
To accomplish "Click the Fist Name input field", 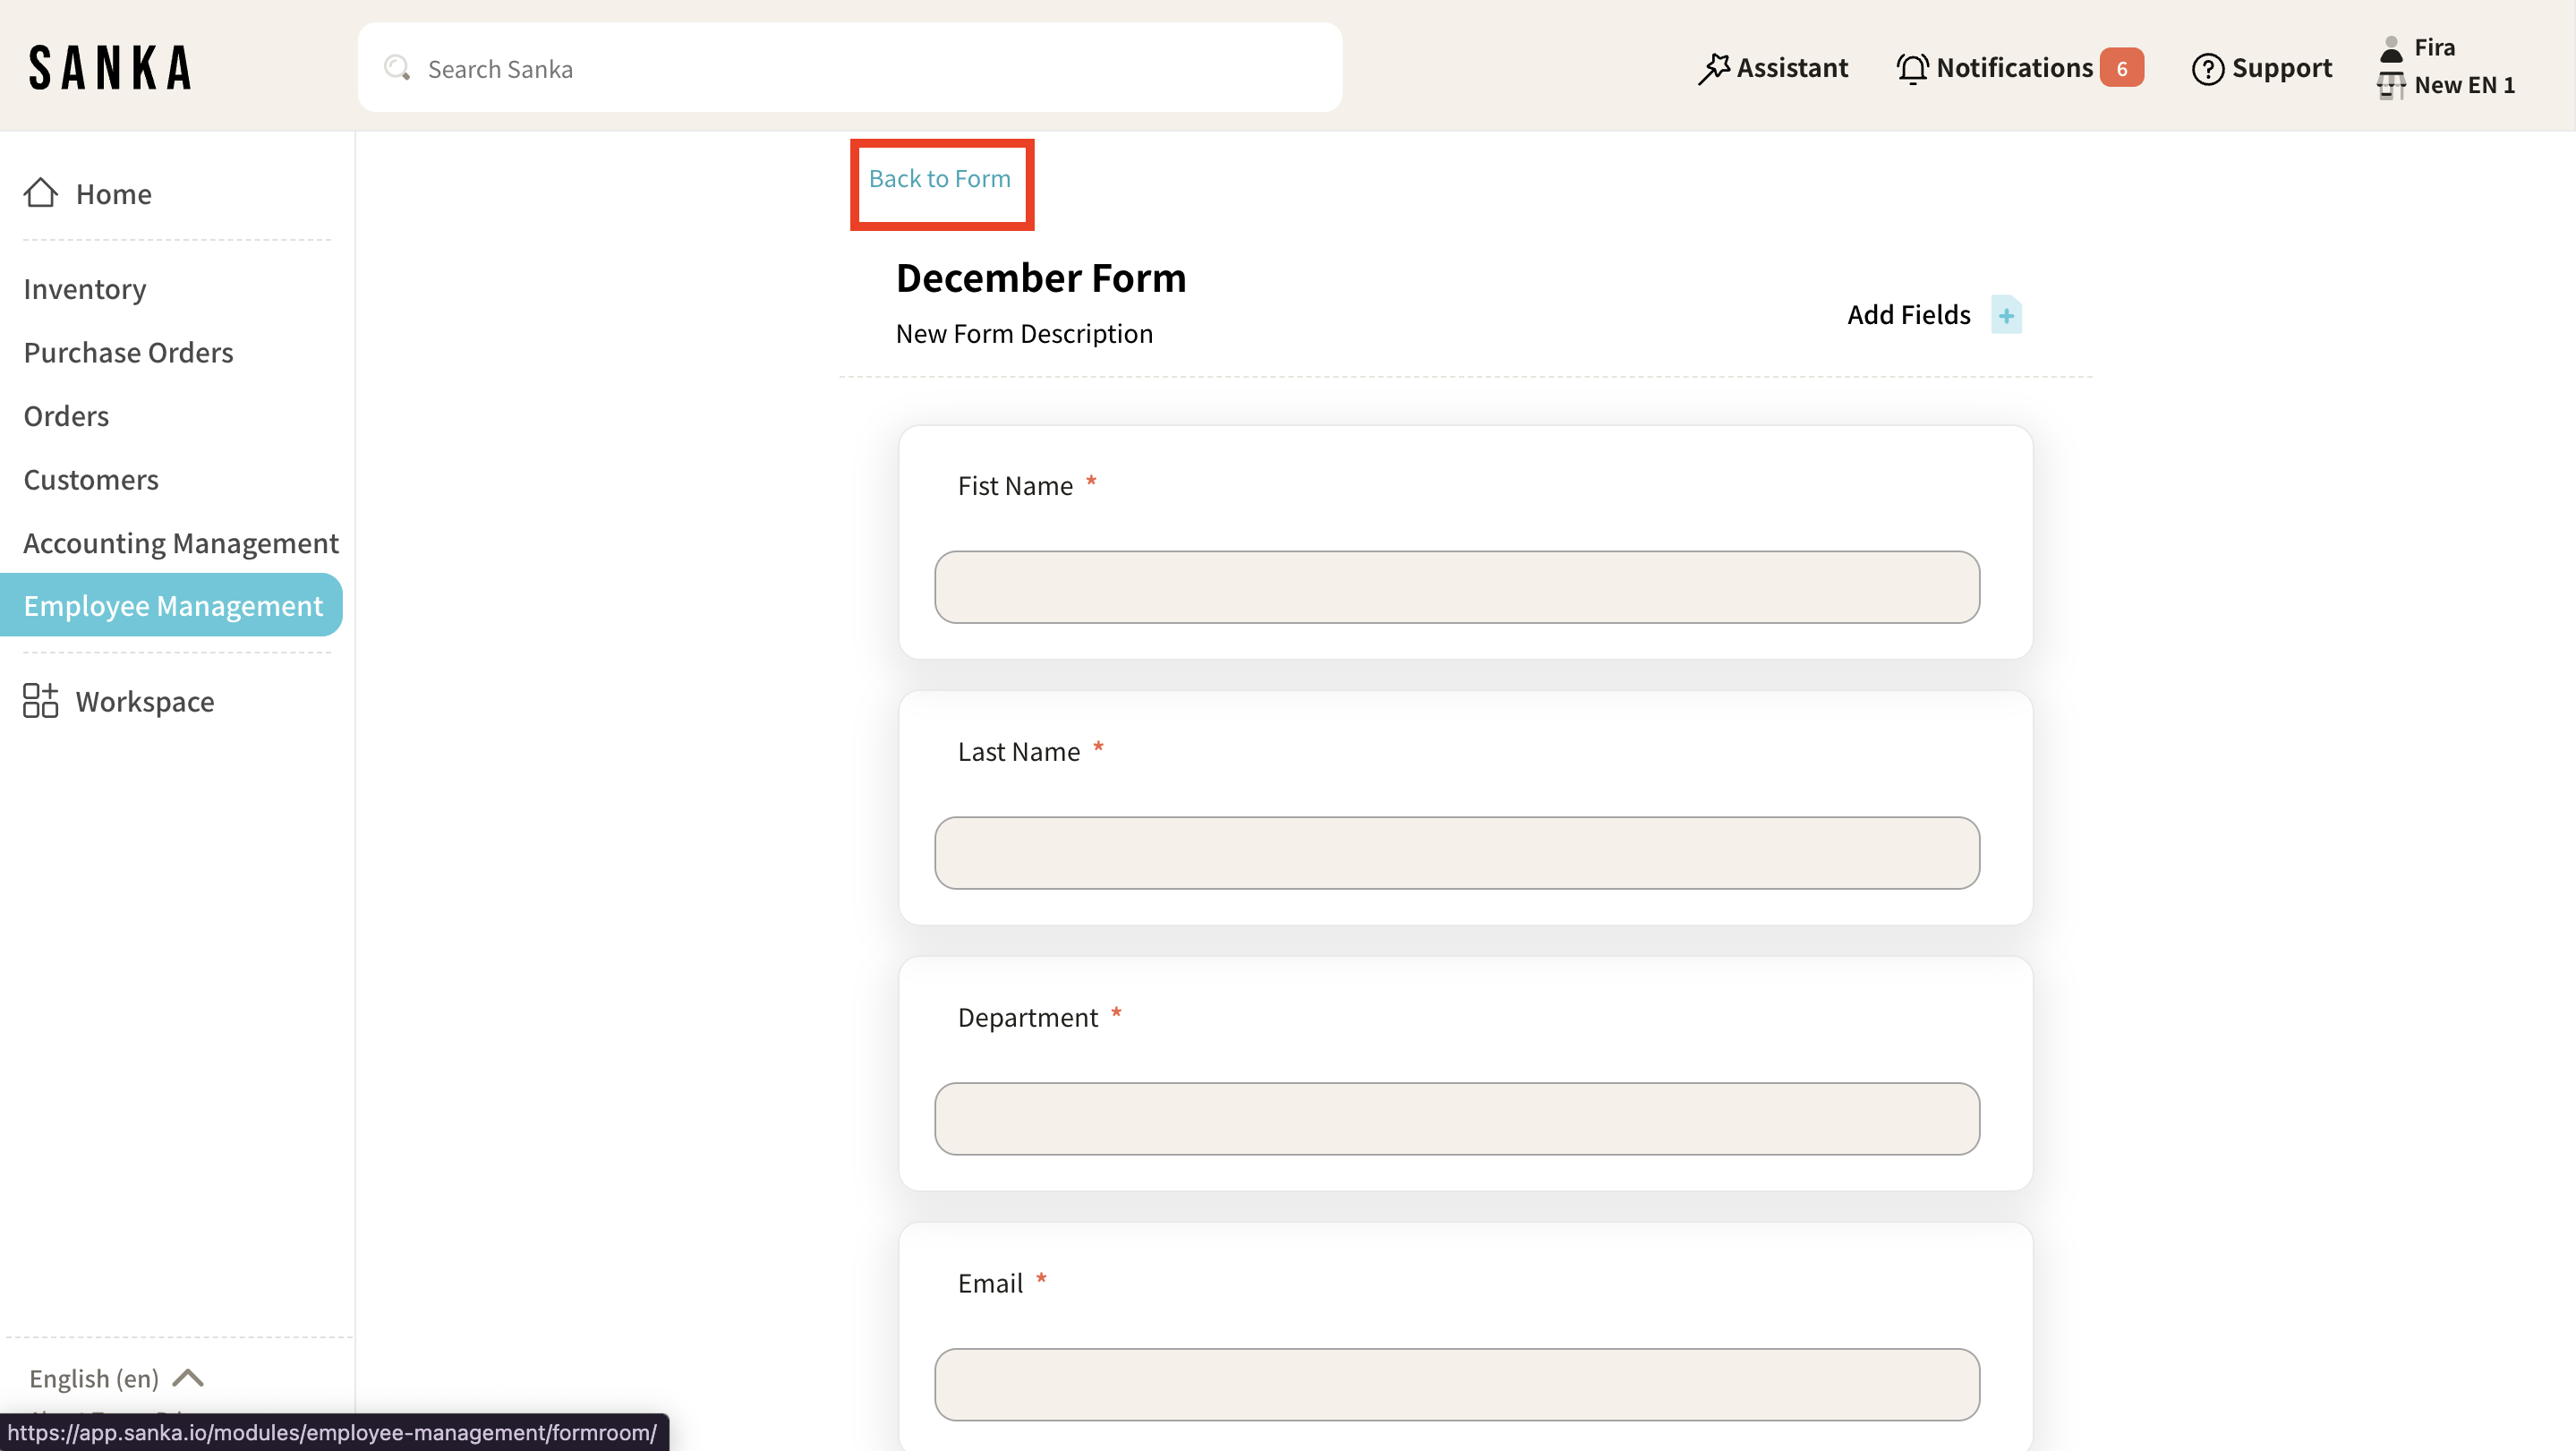I will coord(1456,587).
